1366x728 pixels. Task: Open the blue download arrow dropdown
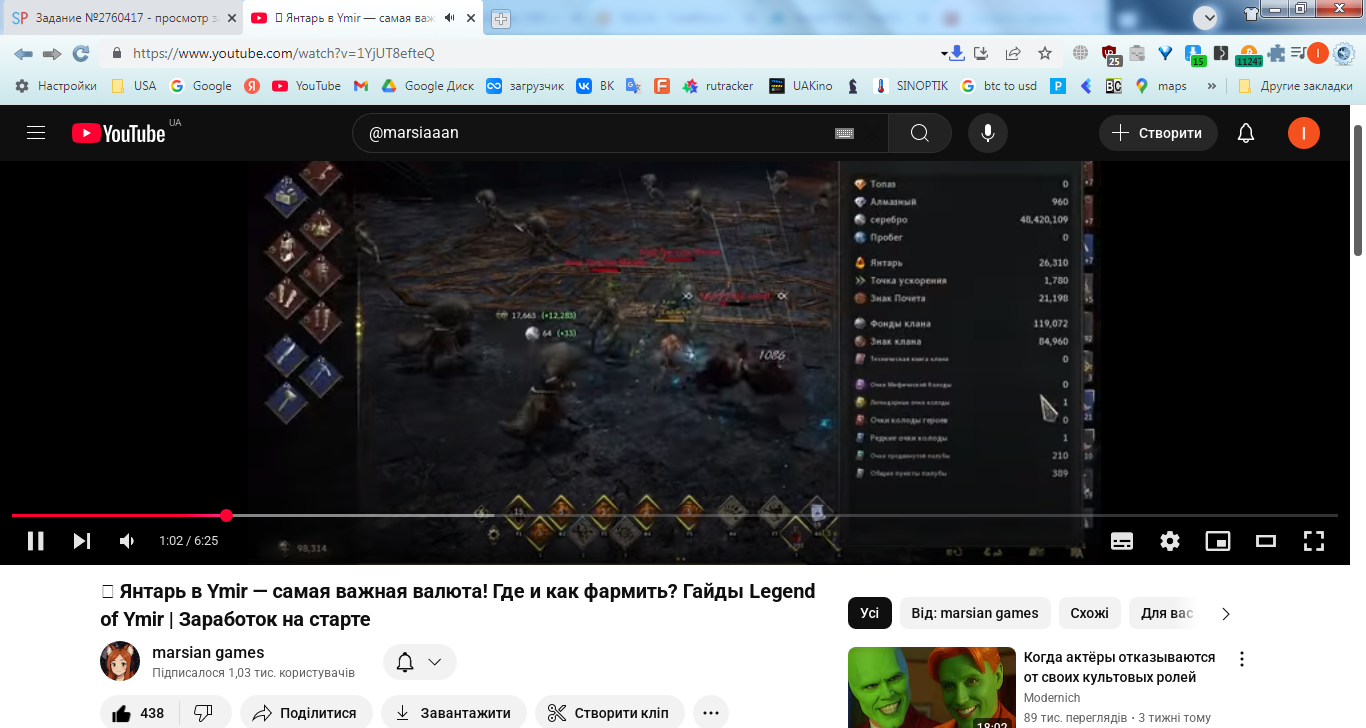(952, 53)
